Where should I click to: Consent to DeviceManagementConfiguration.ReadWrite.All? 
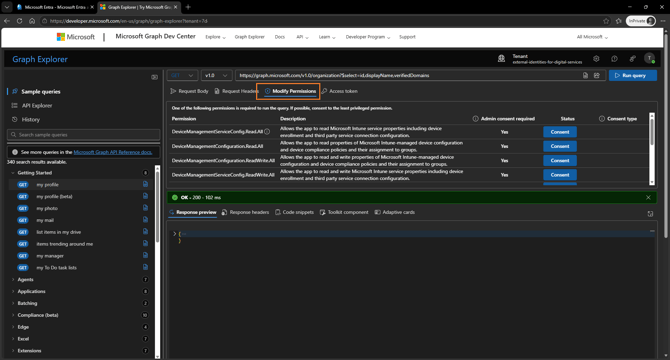tap(560, 161)
